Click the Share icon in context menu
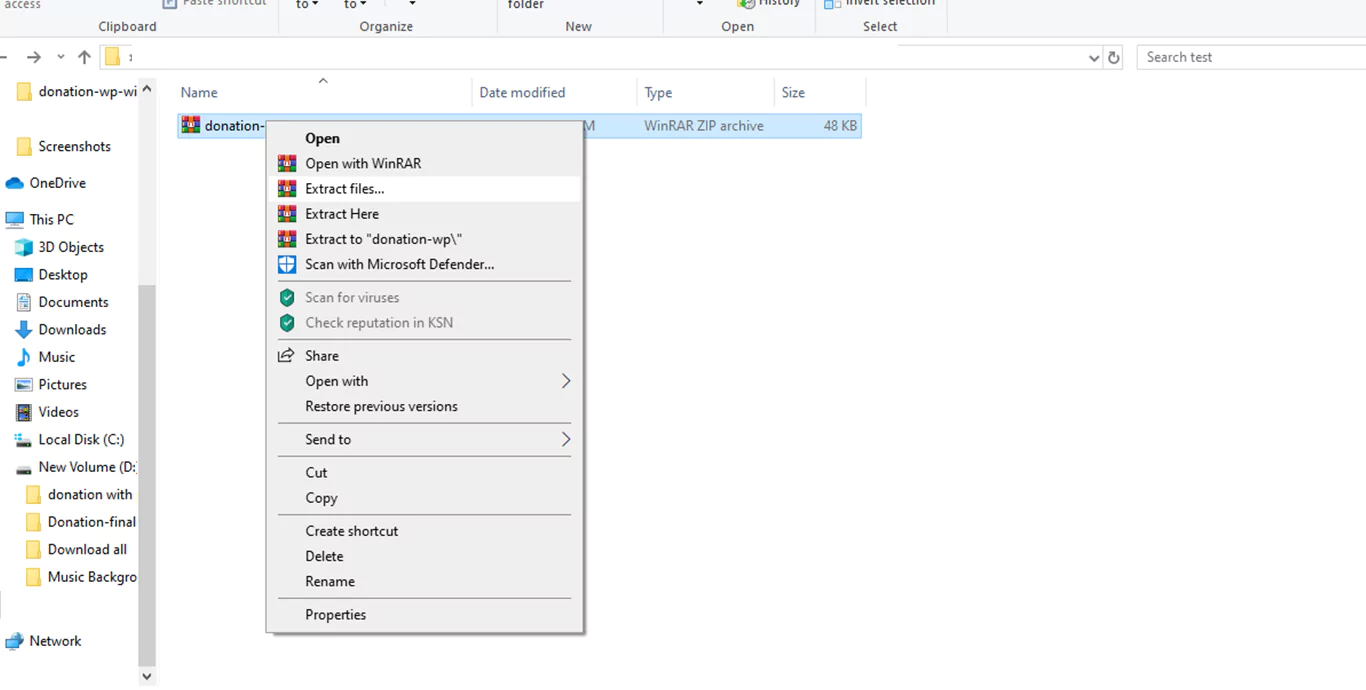This screenshot has width=1366, height=690. click(287, 356)
